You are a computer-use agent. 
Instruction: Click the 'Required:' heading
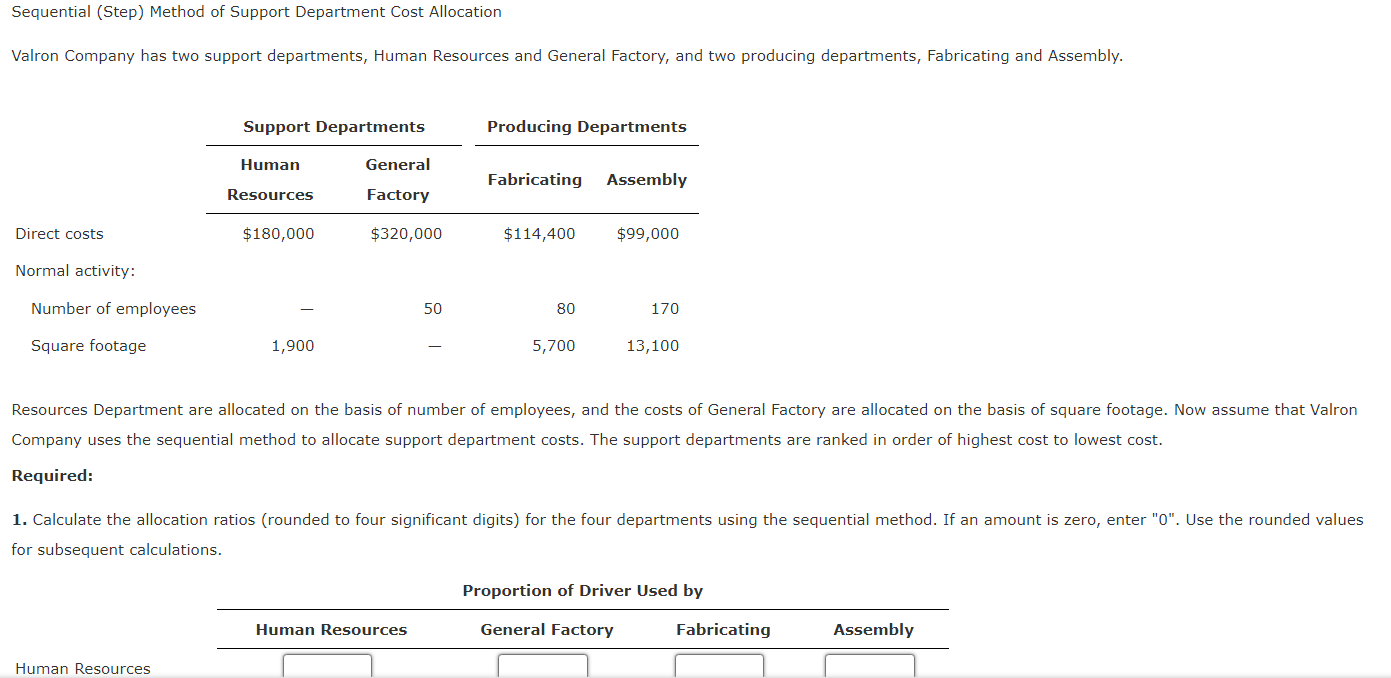[x=52, y=476]
